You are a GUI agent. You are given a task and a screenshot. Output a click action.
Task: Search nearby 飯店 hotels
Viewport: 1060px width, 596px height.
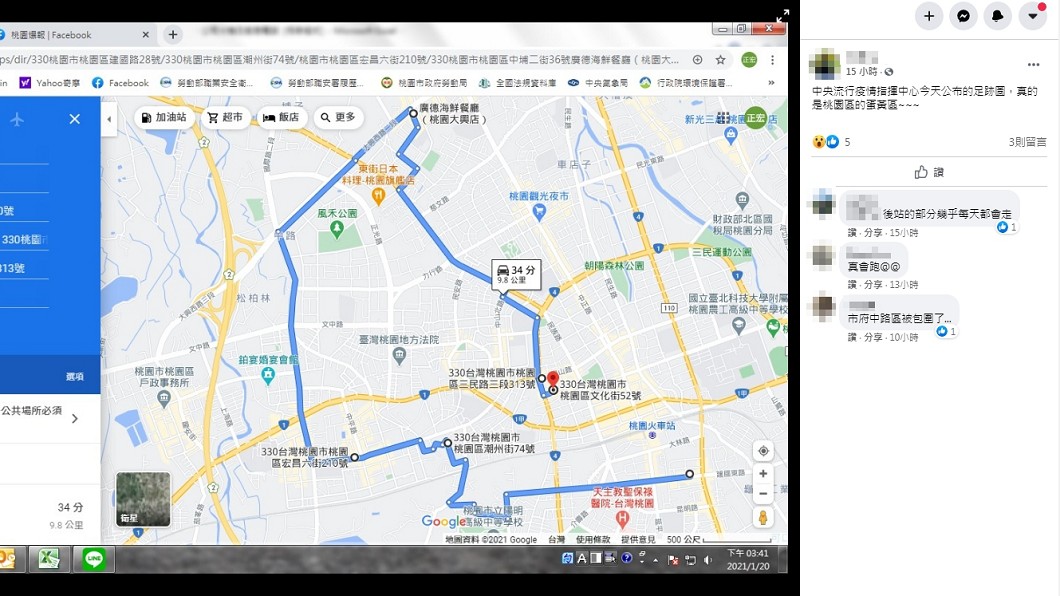tap(281, 118)
